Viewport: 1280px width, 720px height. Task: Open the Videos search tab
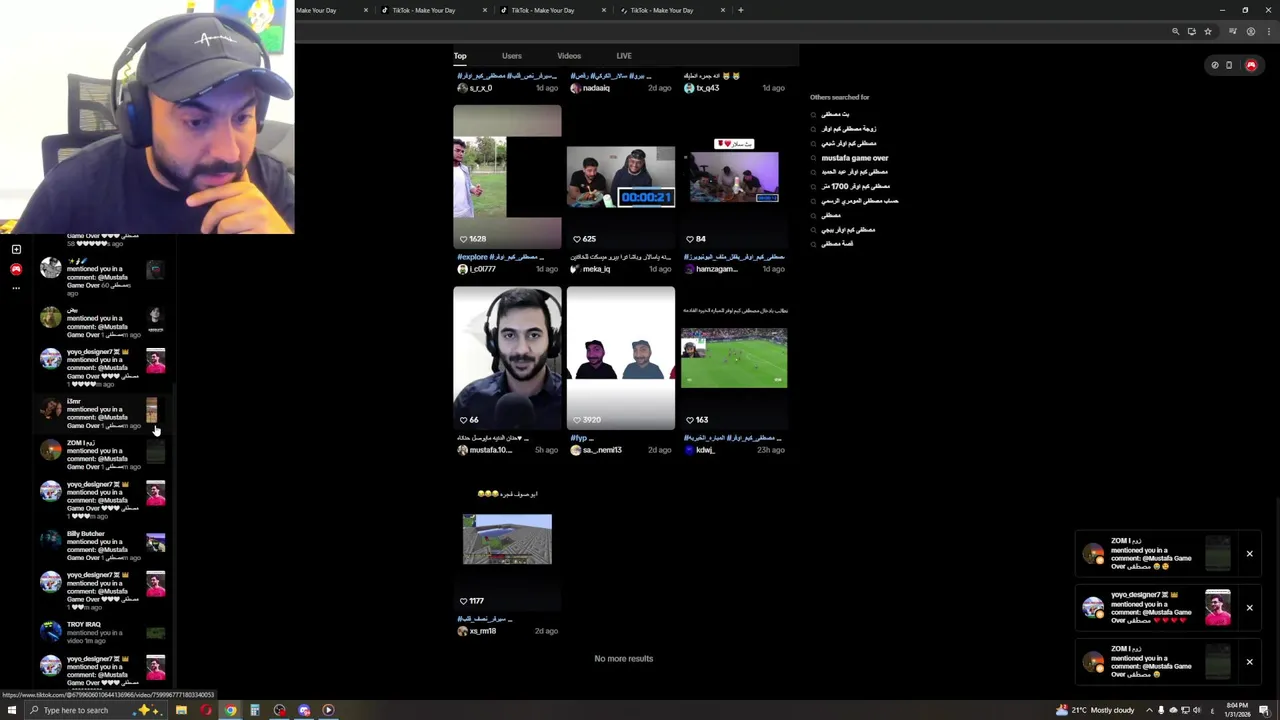click(x=569, y=56)
